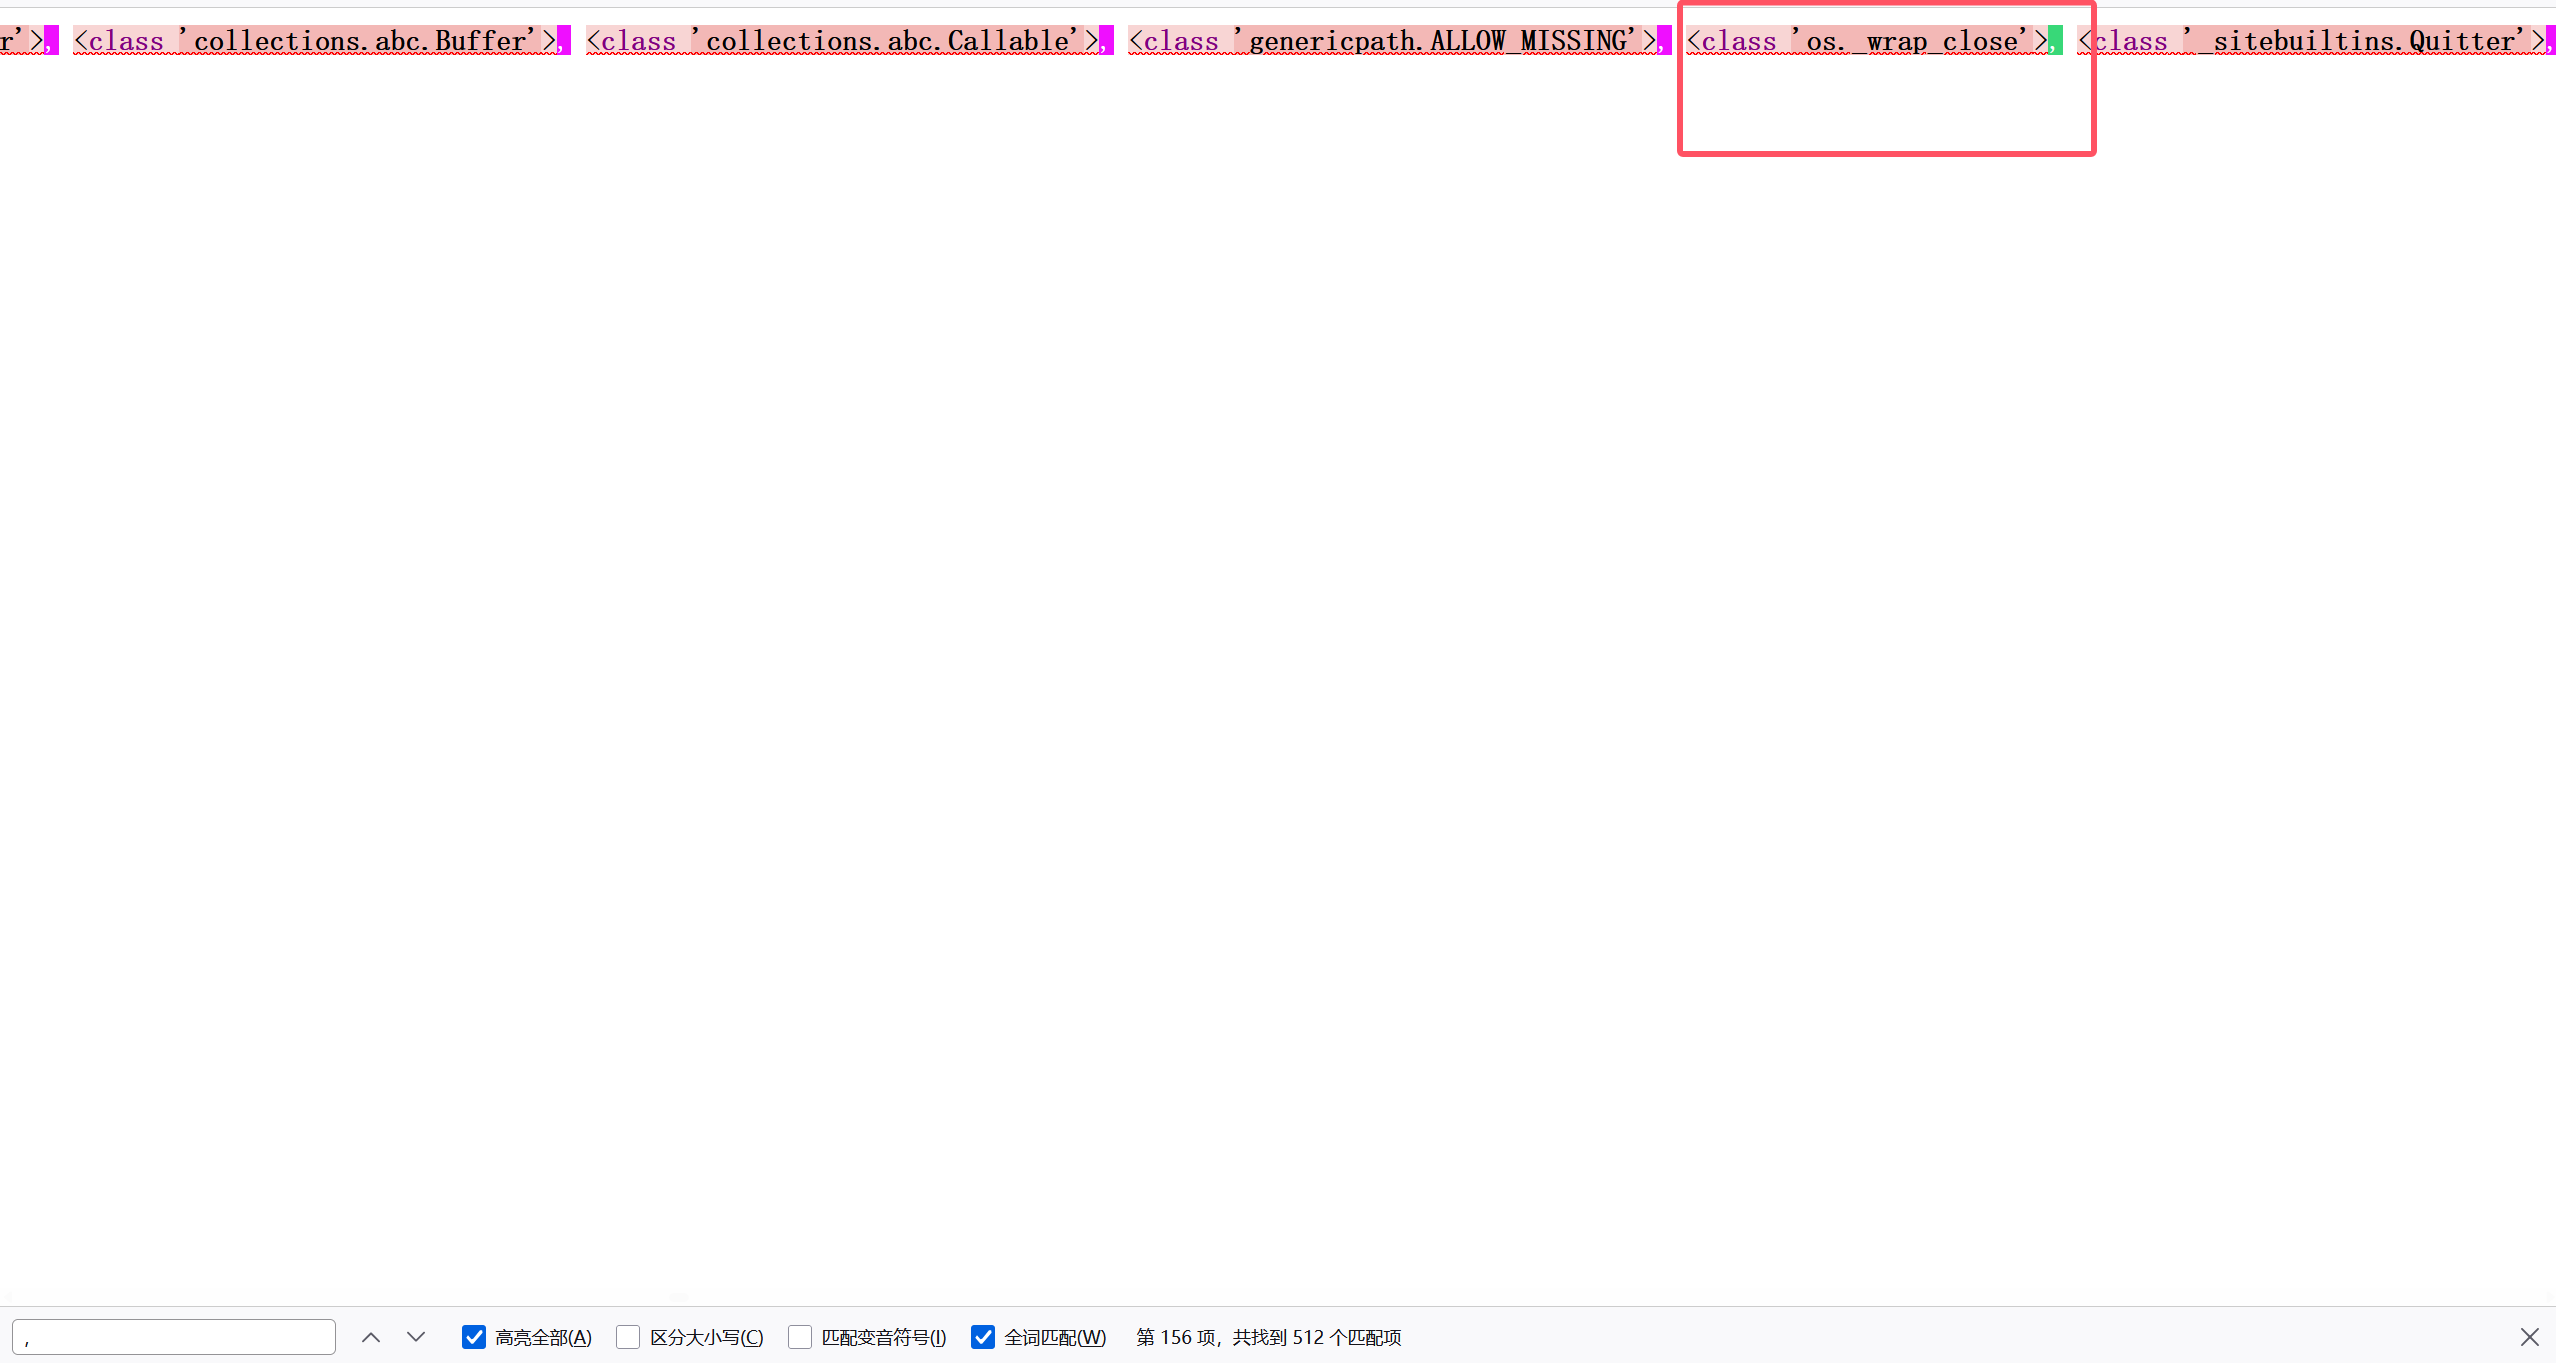The height and width of the screenshot is (1363, 2556).
Task: Enable 区分大小写 case-sensitive option
Action: tap(628, 1337)
